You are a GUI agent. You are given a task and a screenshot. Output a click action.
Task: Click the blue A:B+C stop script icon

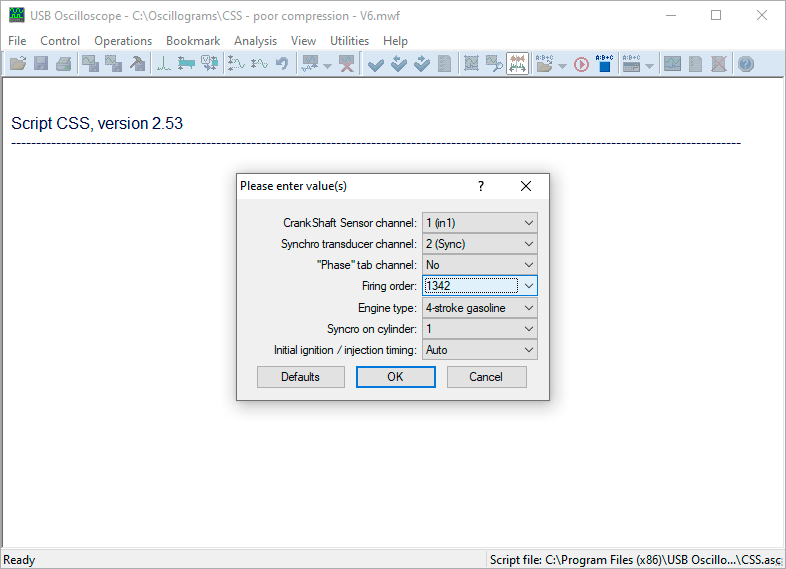pos(604,64)
